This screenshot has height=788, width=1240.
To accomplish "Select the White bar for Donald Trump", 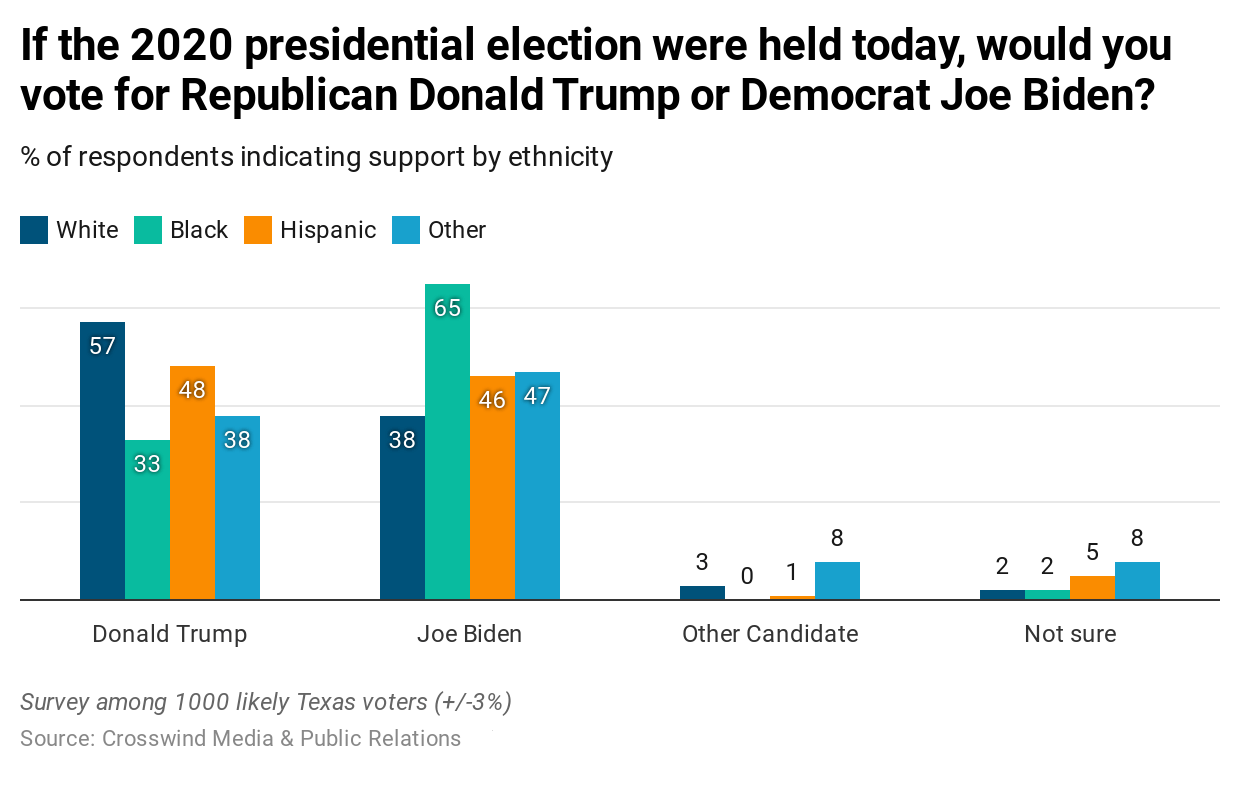I will [x=102, y=460].
